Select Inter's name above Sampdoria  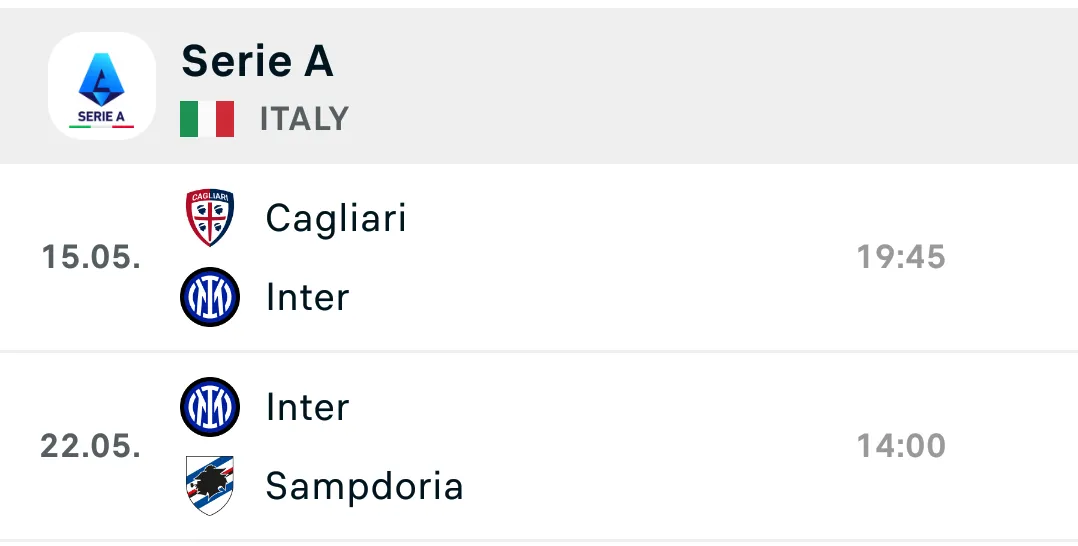point(307,407)
